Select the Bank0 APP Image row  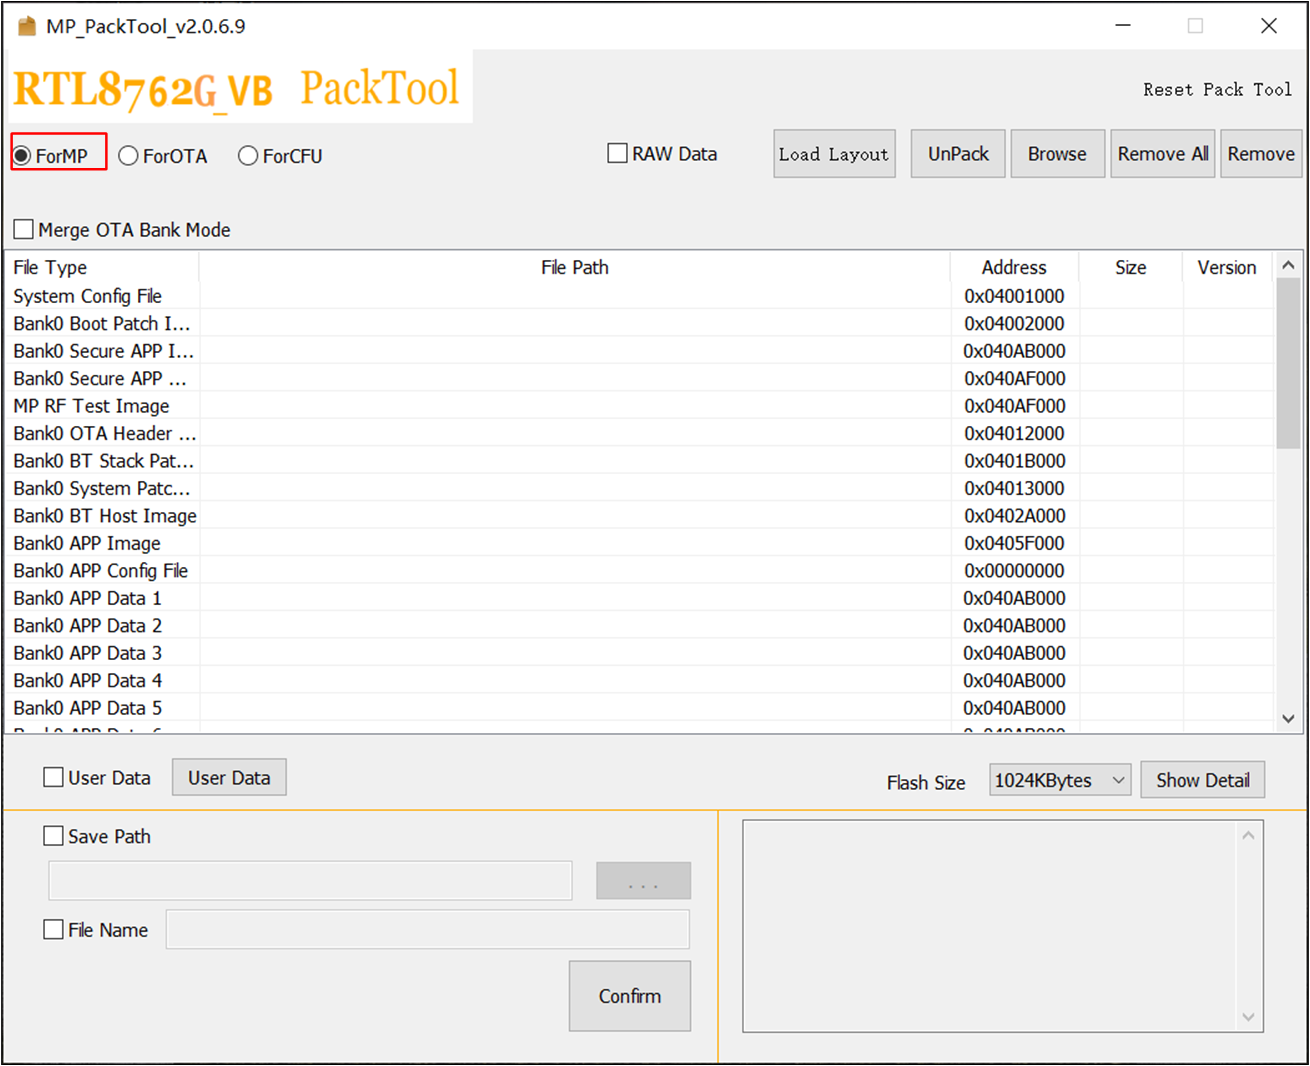coord(87,544)
